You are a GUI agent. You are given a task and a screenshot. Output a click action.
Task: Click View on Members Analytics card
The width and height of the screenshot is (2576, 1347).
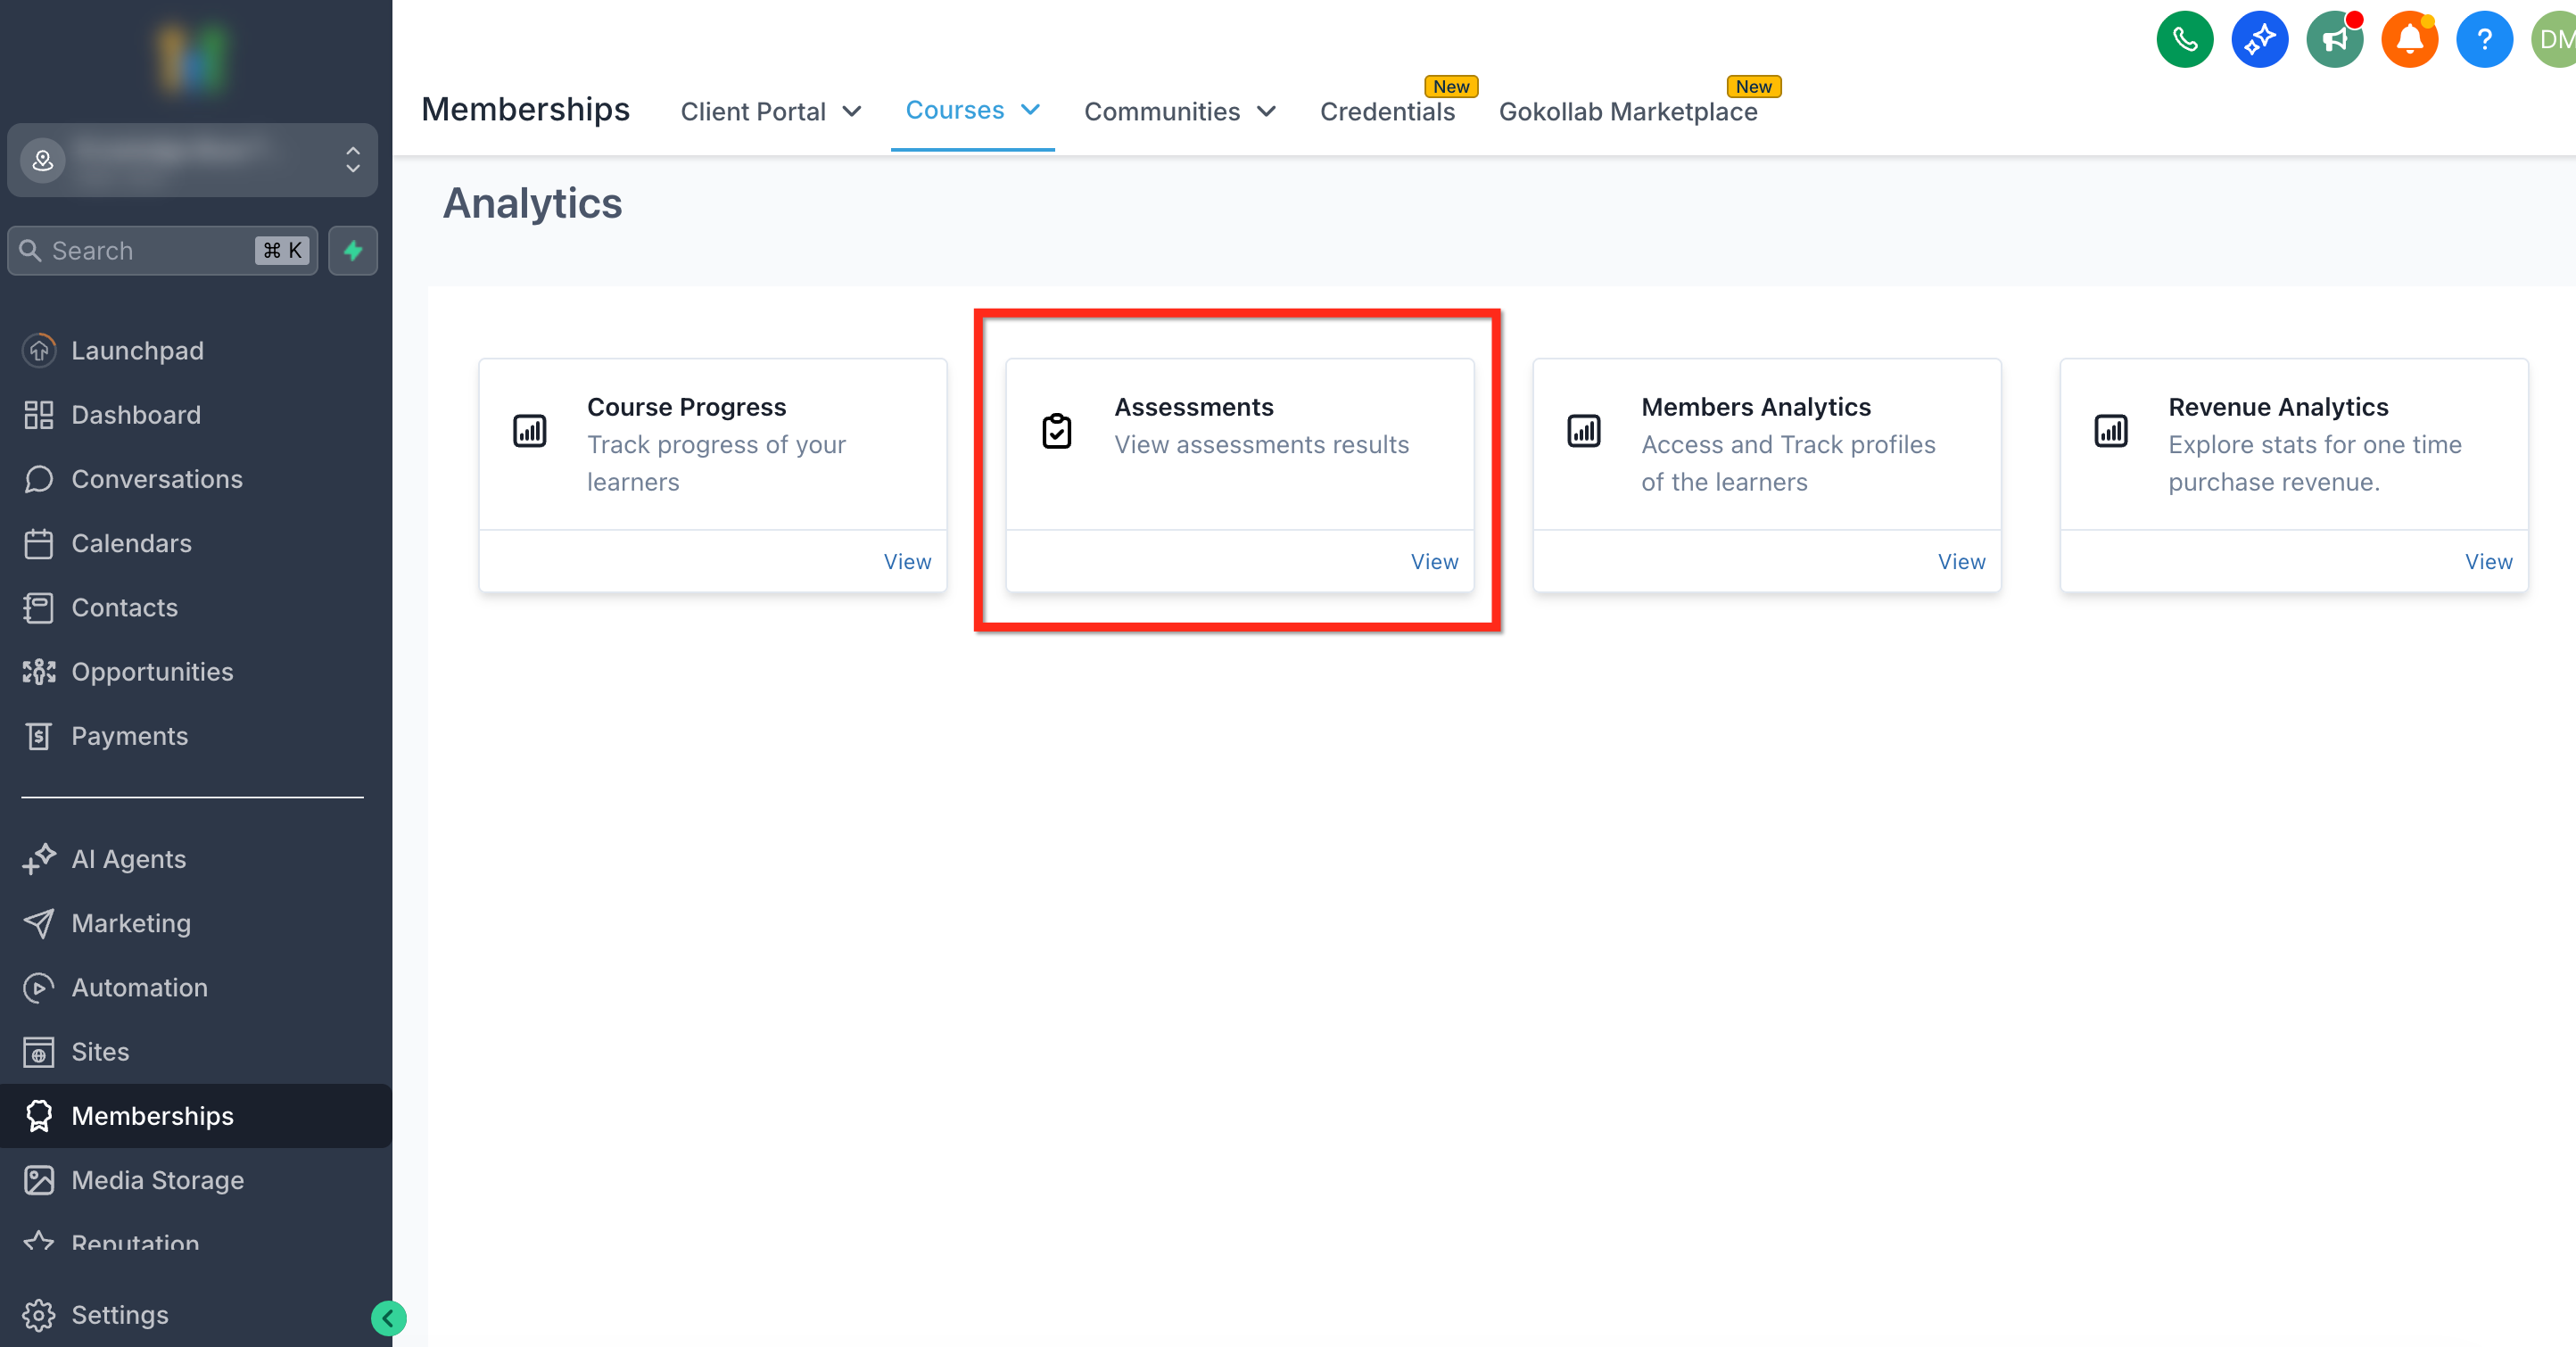(1960, 562)
